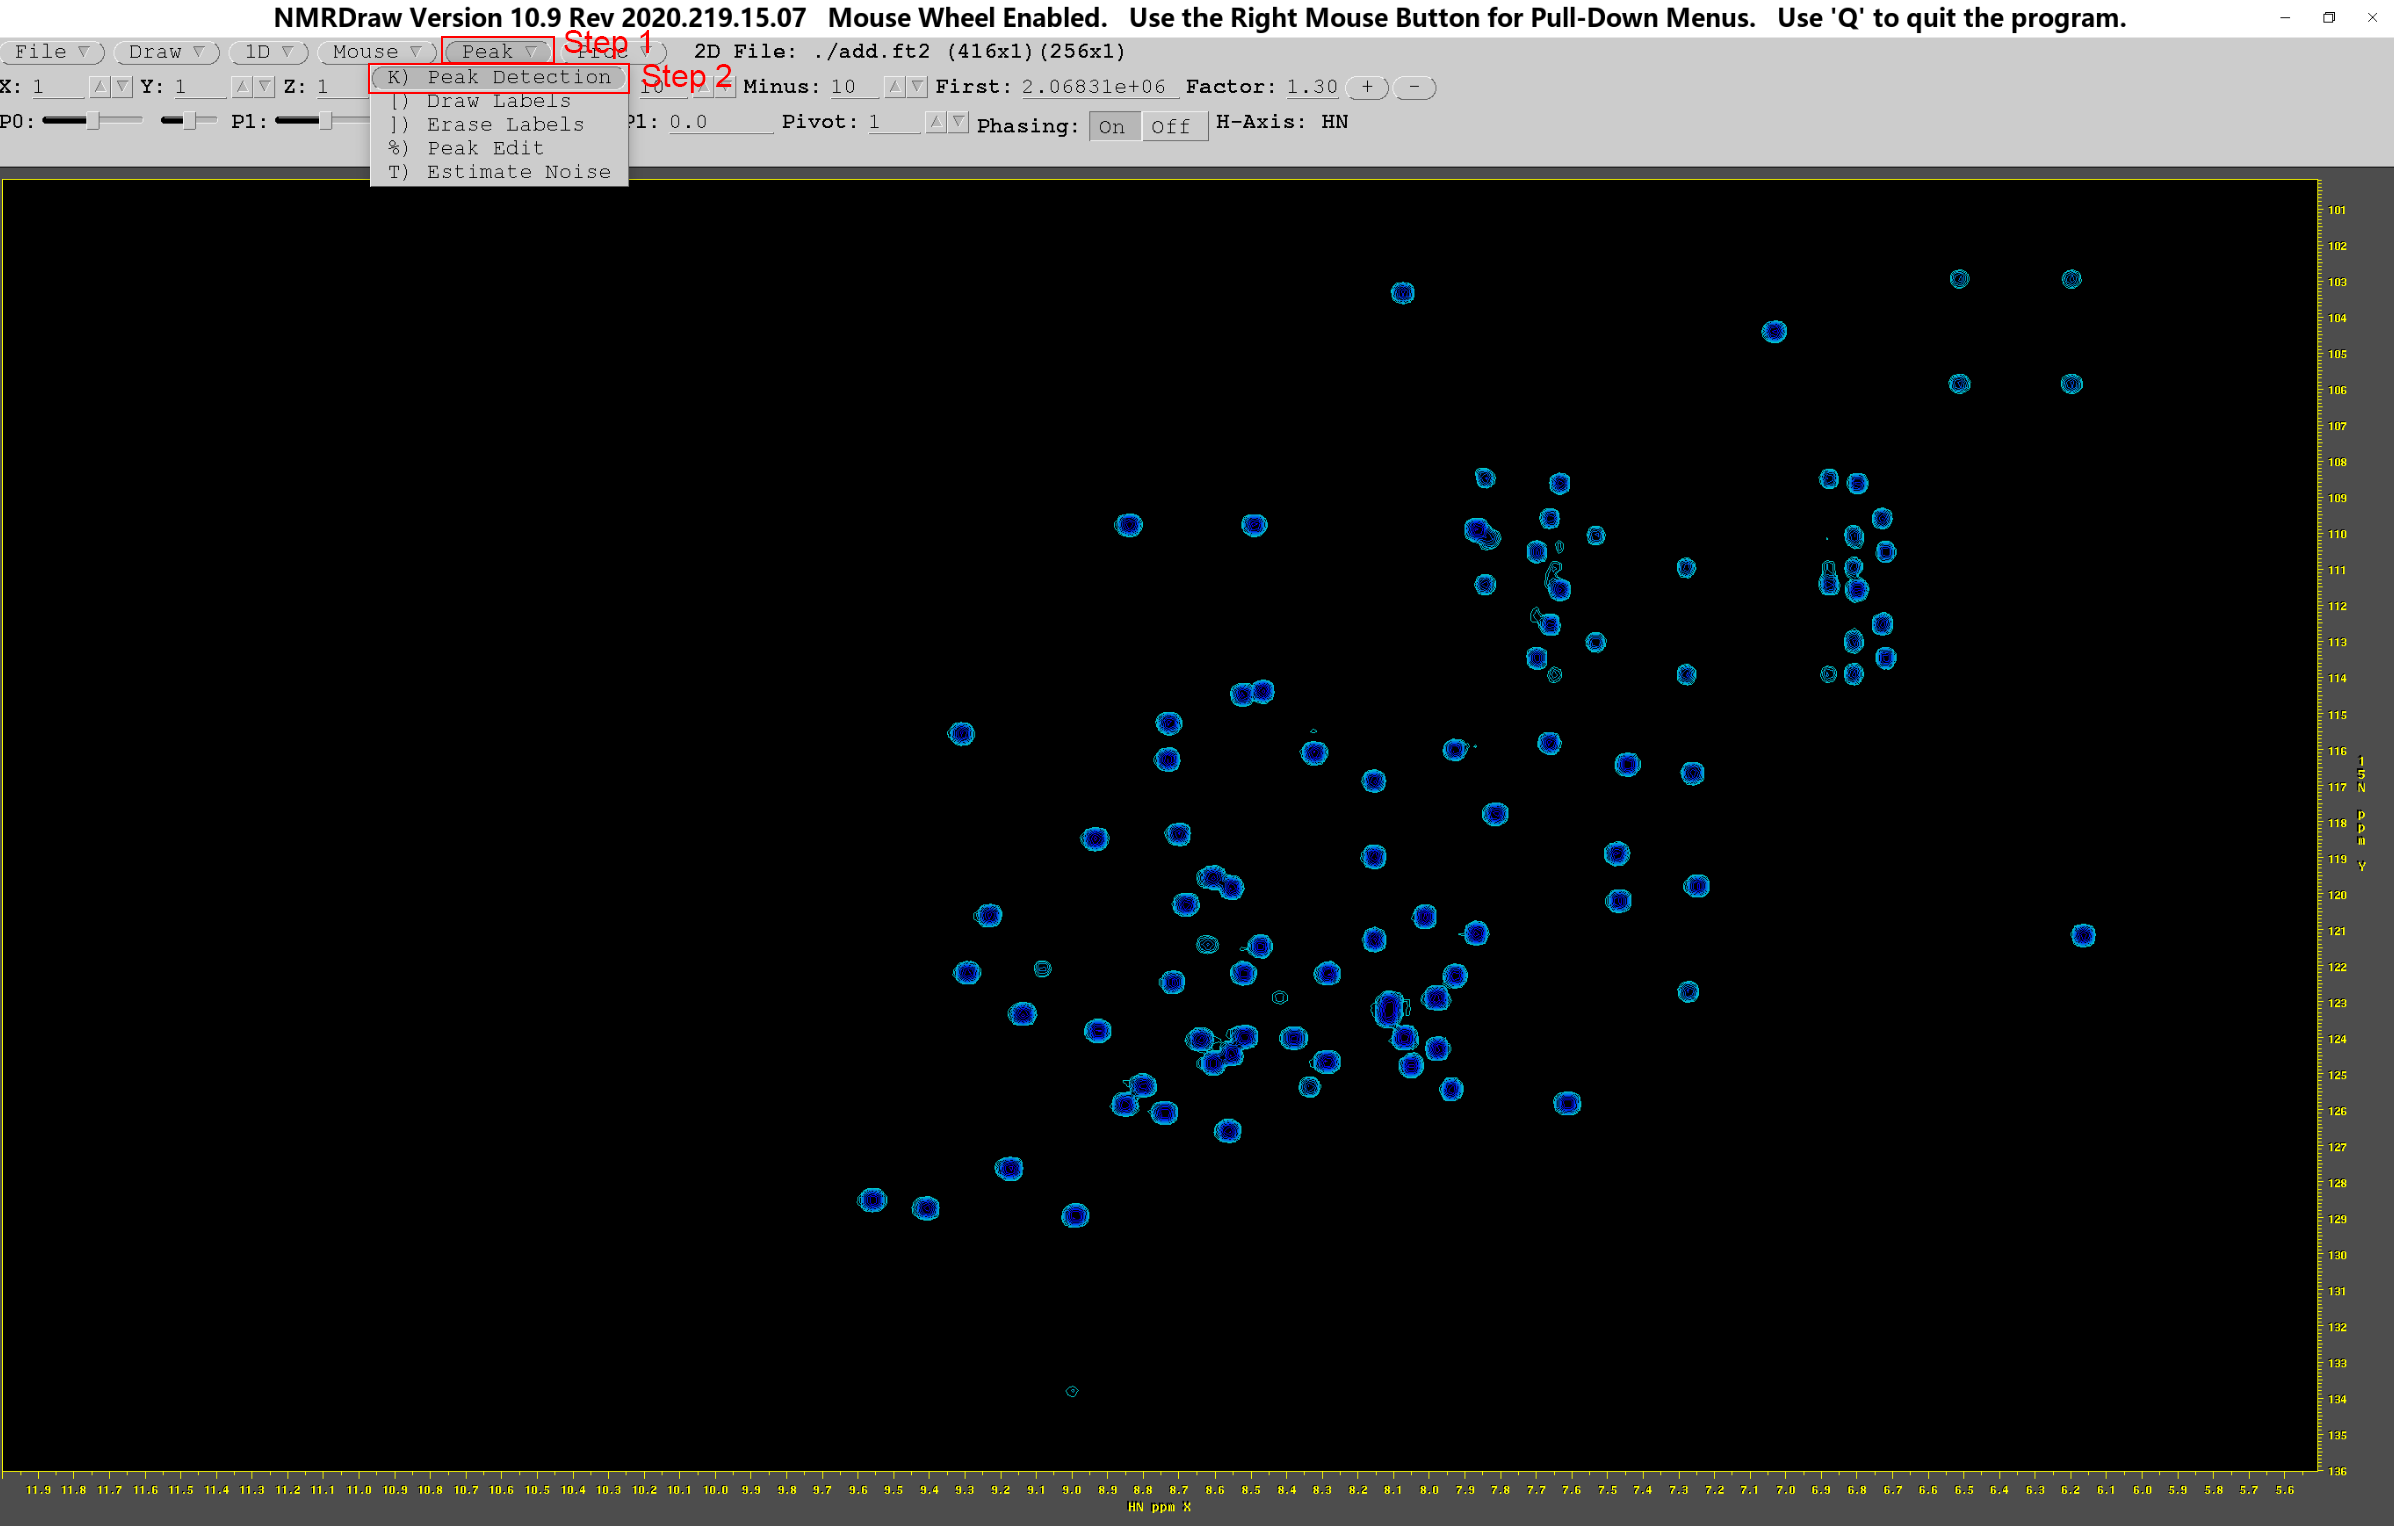Select Peak Detection menu entry
The height and width of the screenshot is (1526, 2394).
click(x=499, y=77)
